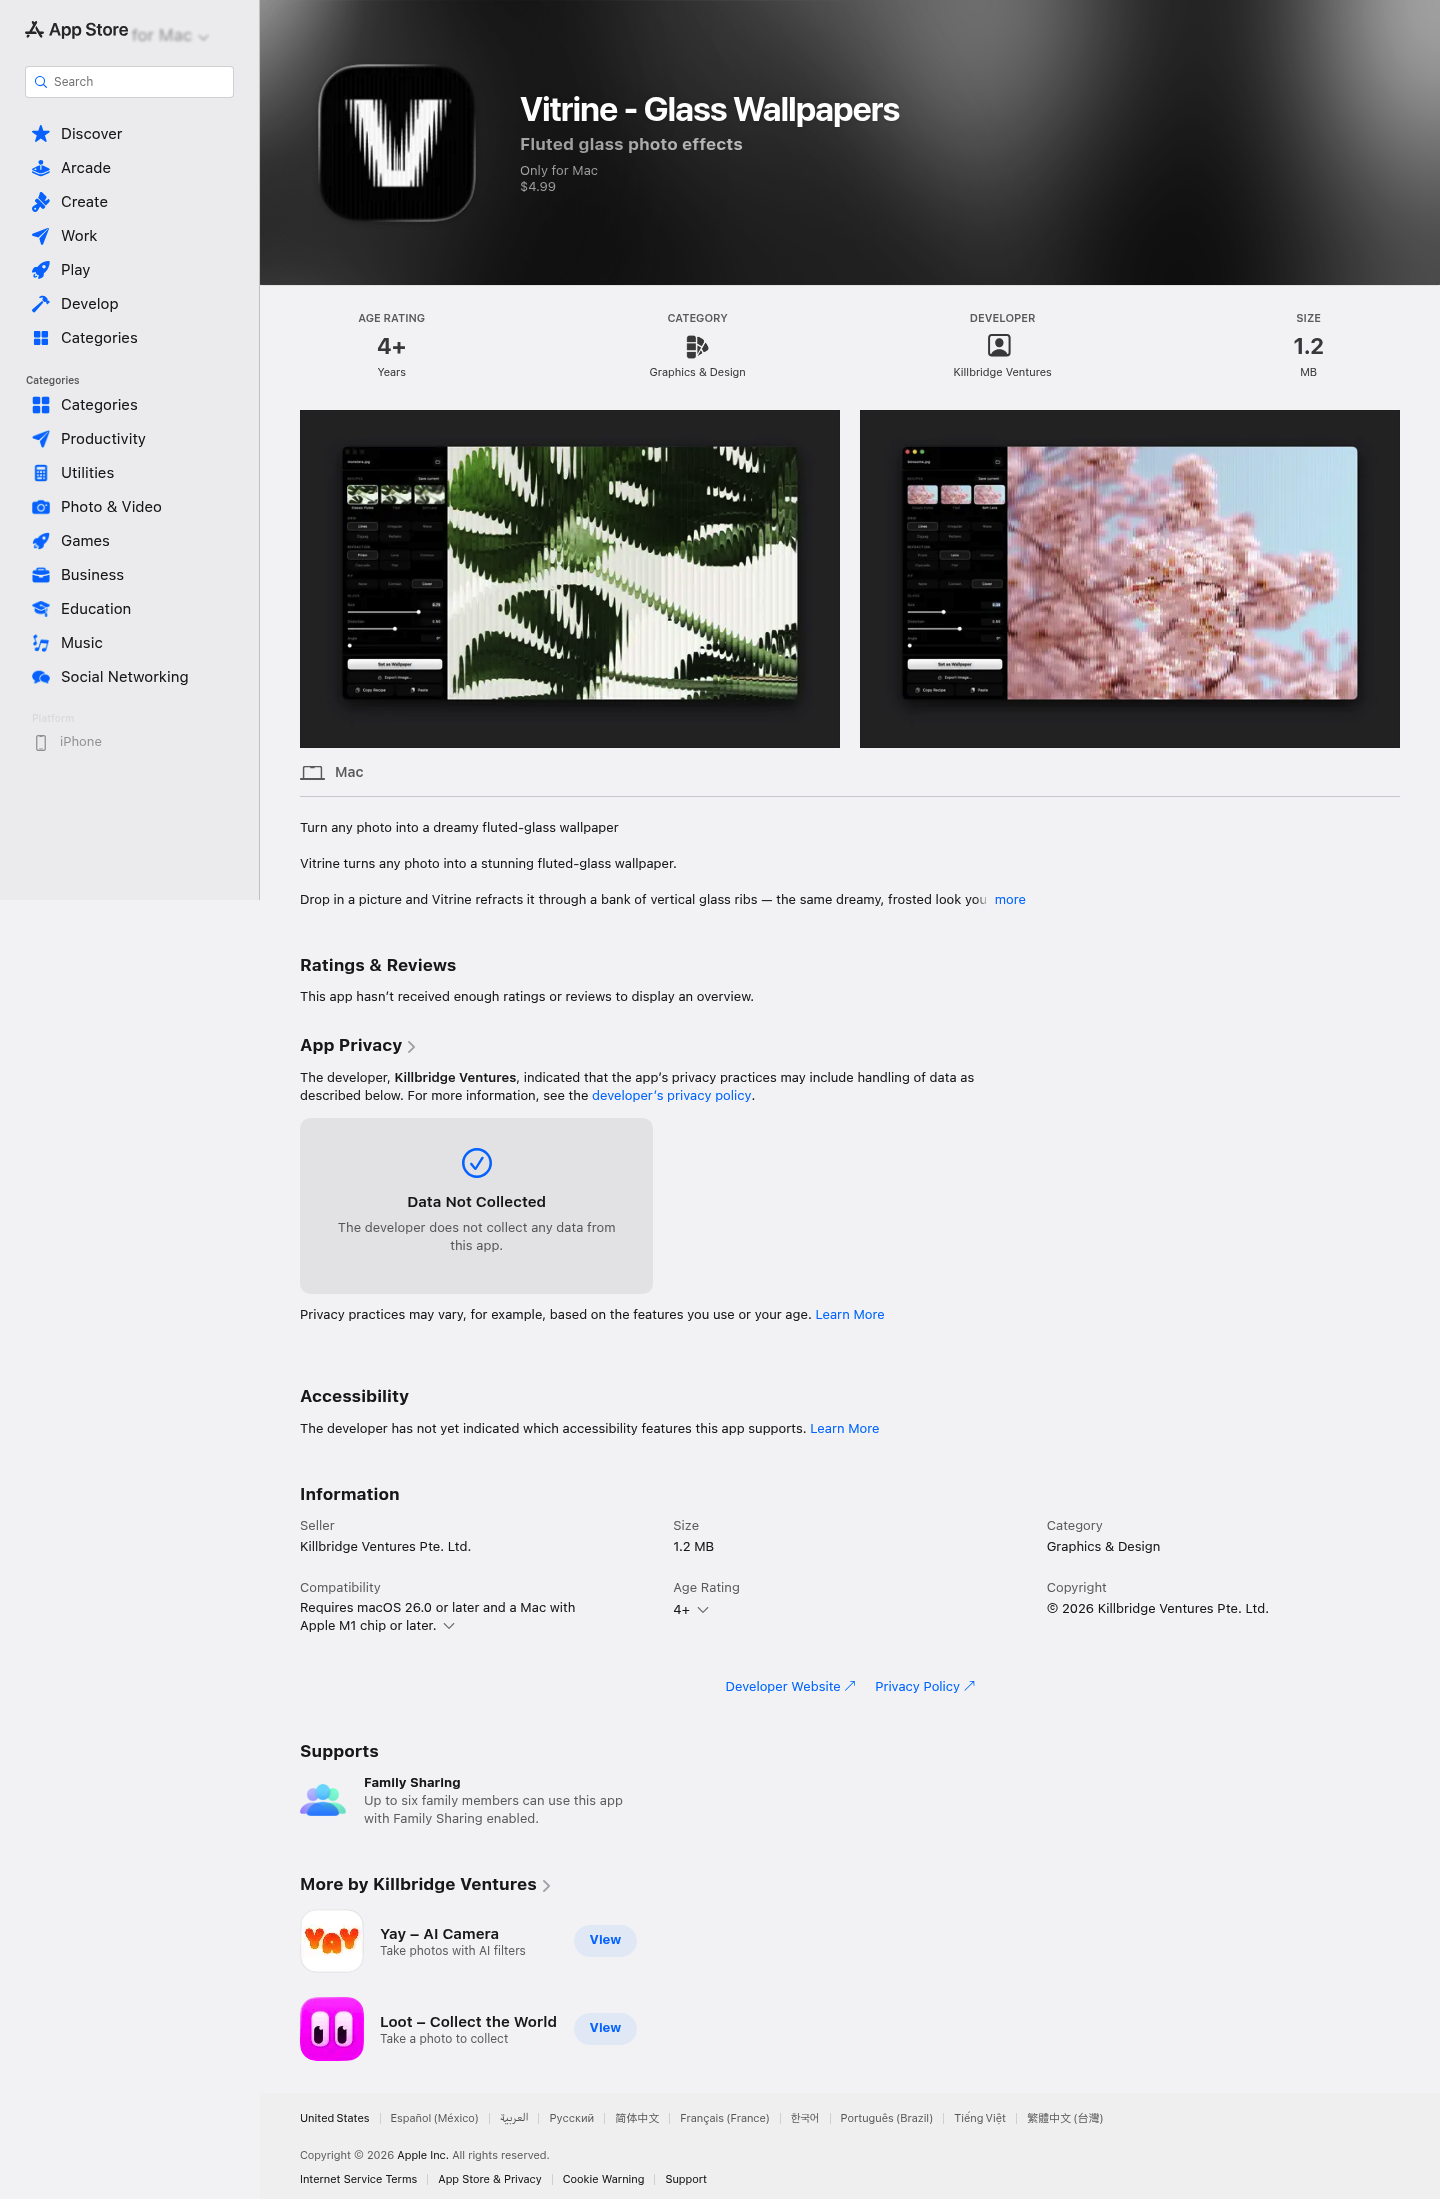
Task: Select Português (Brazil) language link
Action: click(886, 2118)
